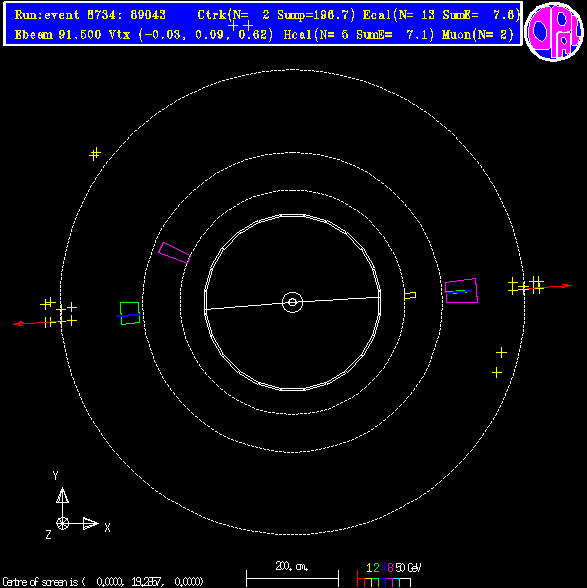587x588 pixels.
Task: Click the tilted magenta box at upper-left
Action: point(174,253)
